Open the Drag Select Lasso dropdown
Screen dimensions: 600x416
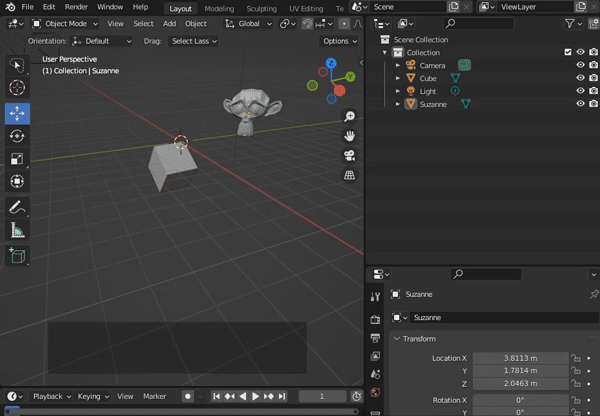[193, 41]
